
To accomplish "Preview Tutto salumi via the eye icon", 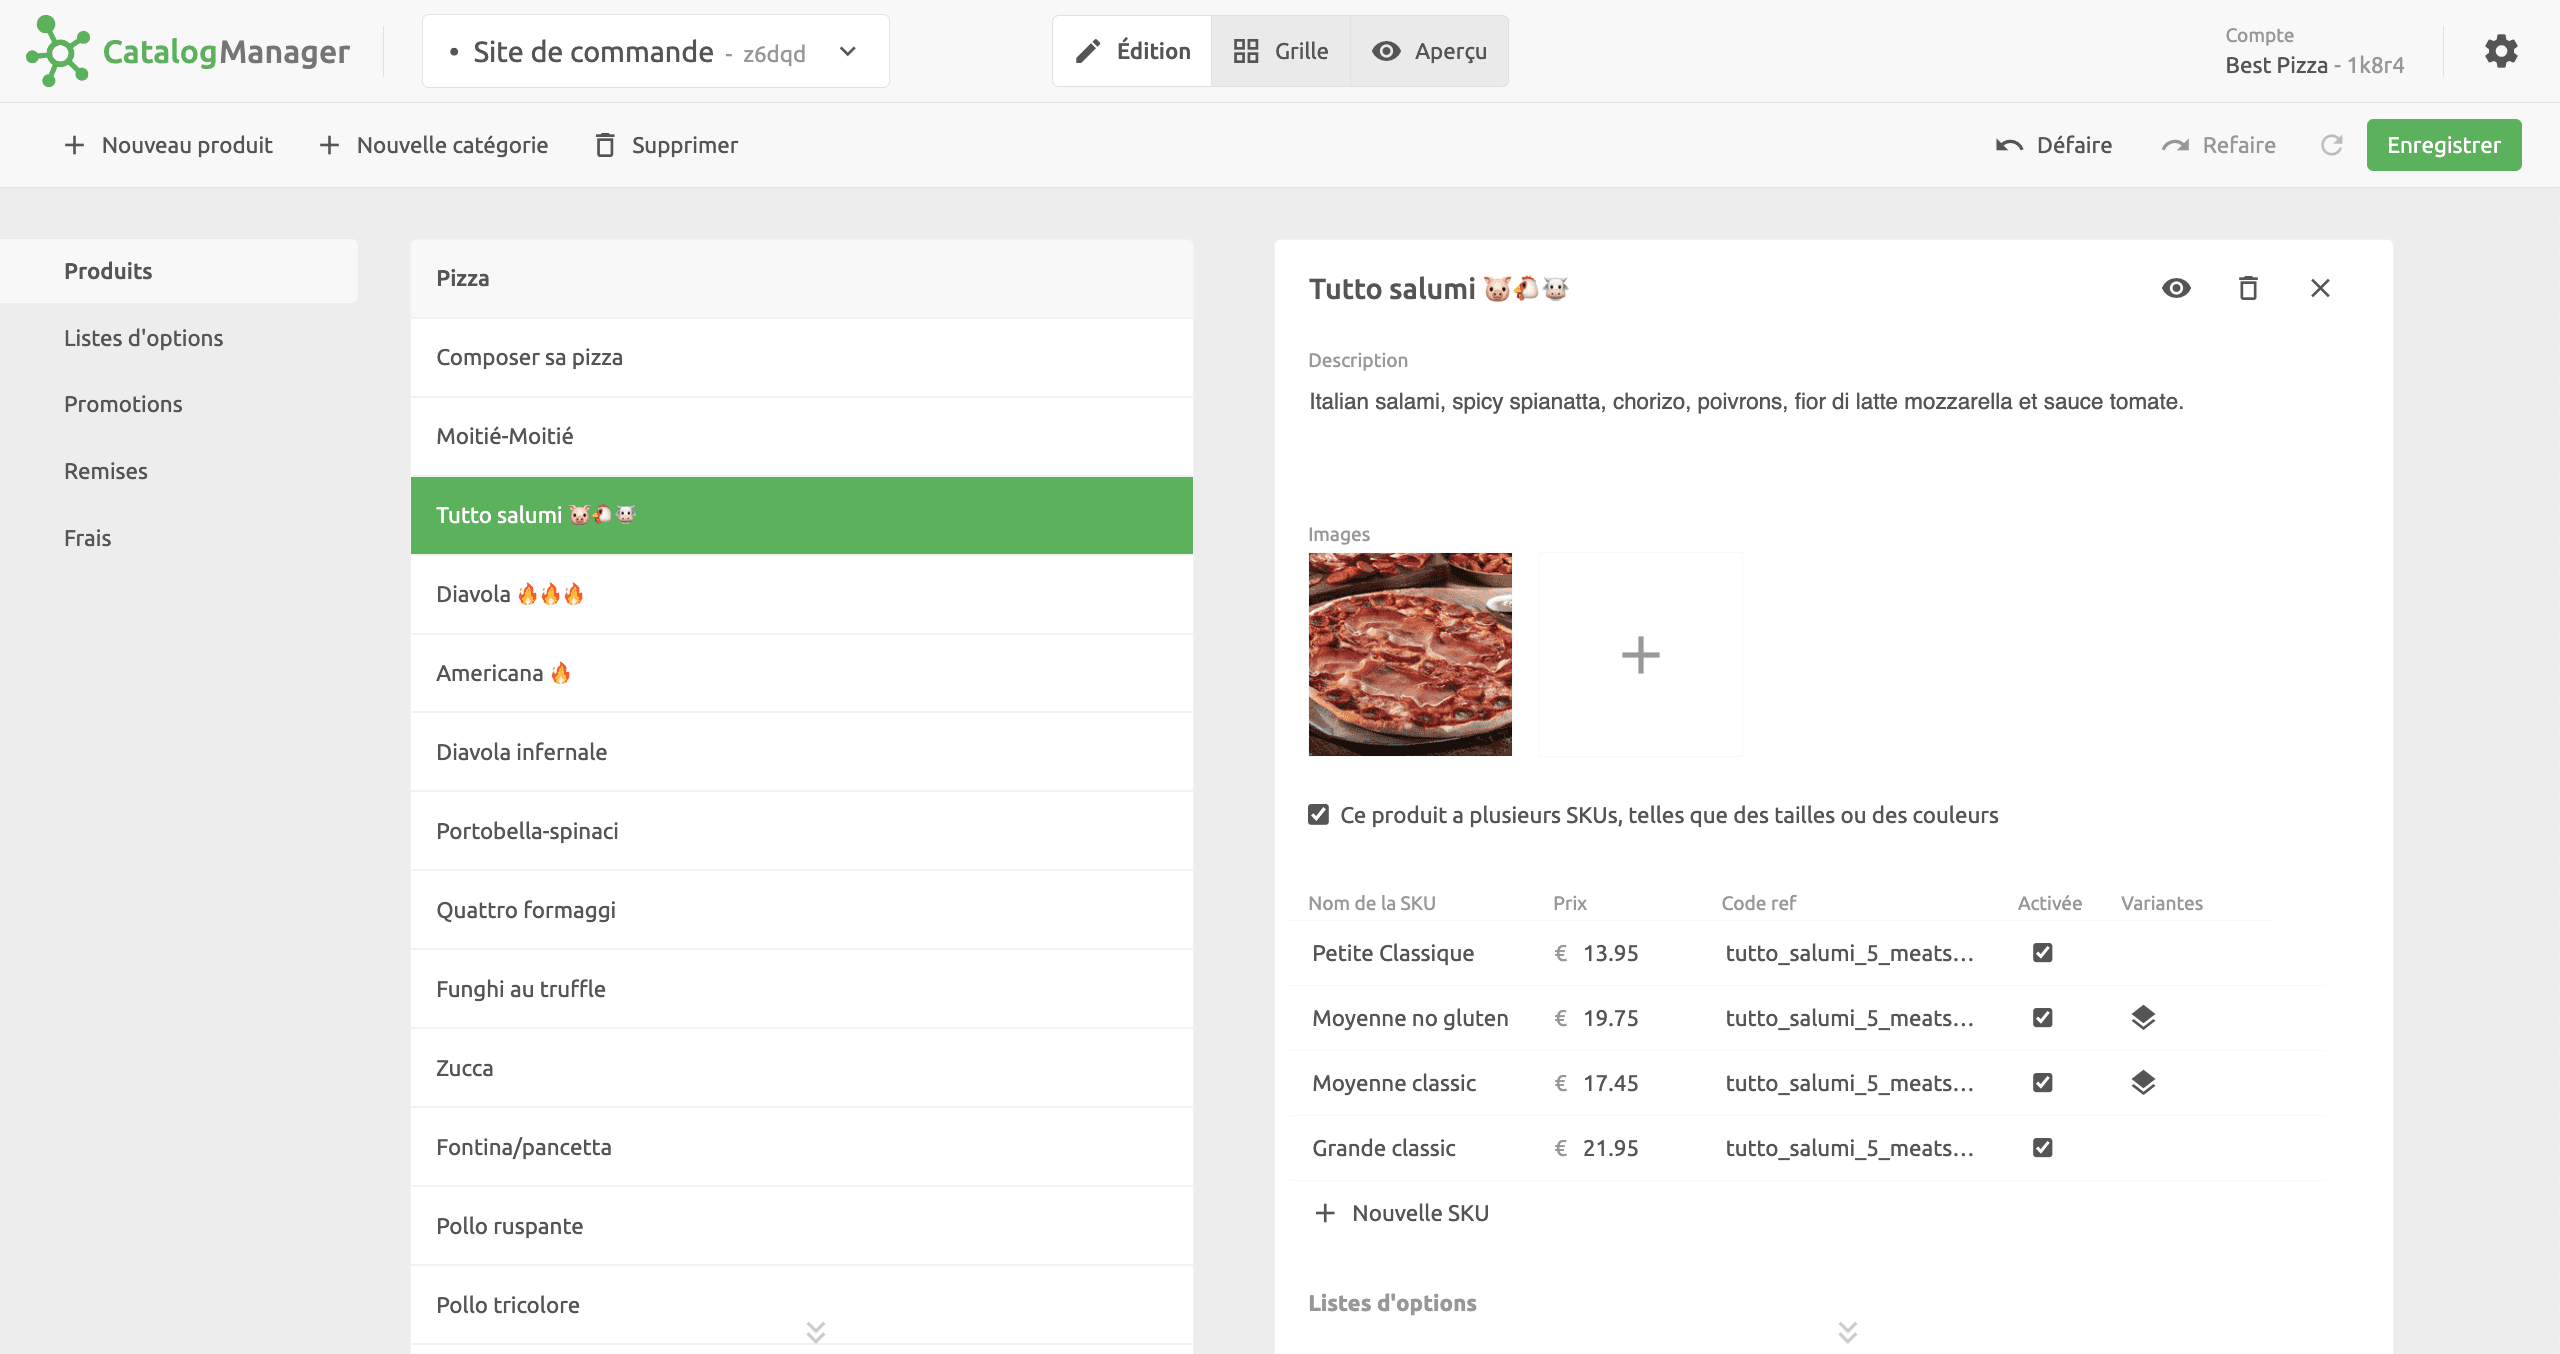I will pos(2177,288).
